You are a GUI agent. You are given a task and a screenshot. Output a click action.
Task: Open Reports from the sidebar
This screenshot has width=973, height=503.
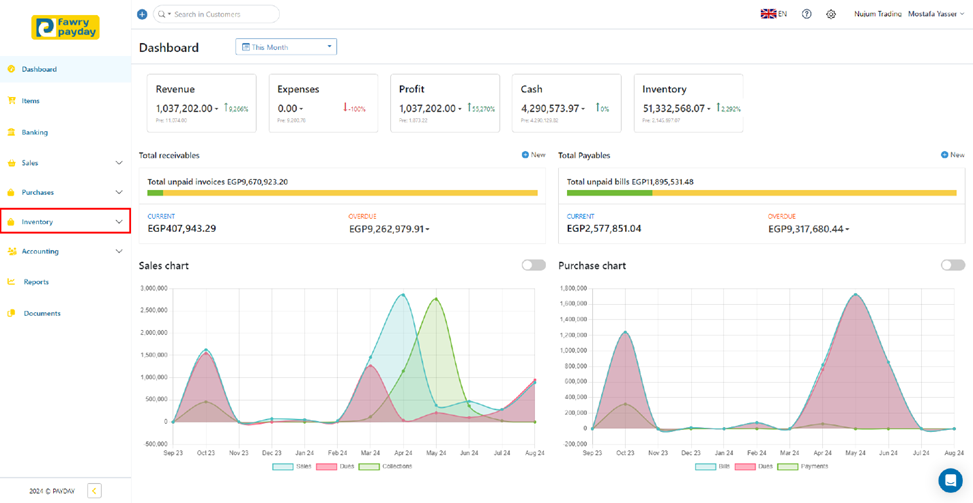point(36,282)
